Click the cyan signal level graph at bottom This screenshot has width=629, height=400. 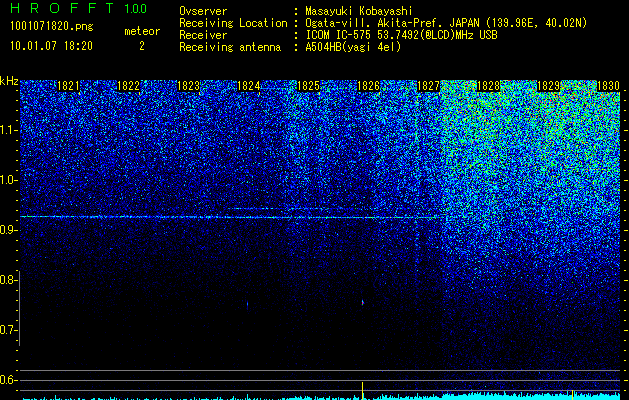tap(321, 396)
